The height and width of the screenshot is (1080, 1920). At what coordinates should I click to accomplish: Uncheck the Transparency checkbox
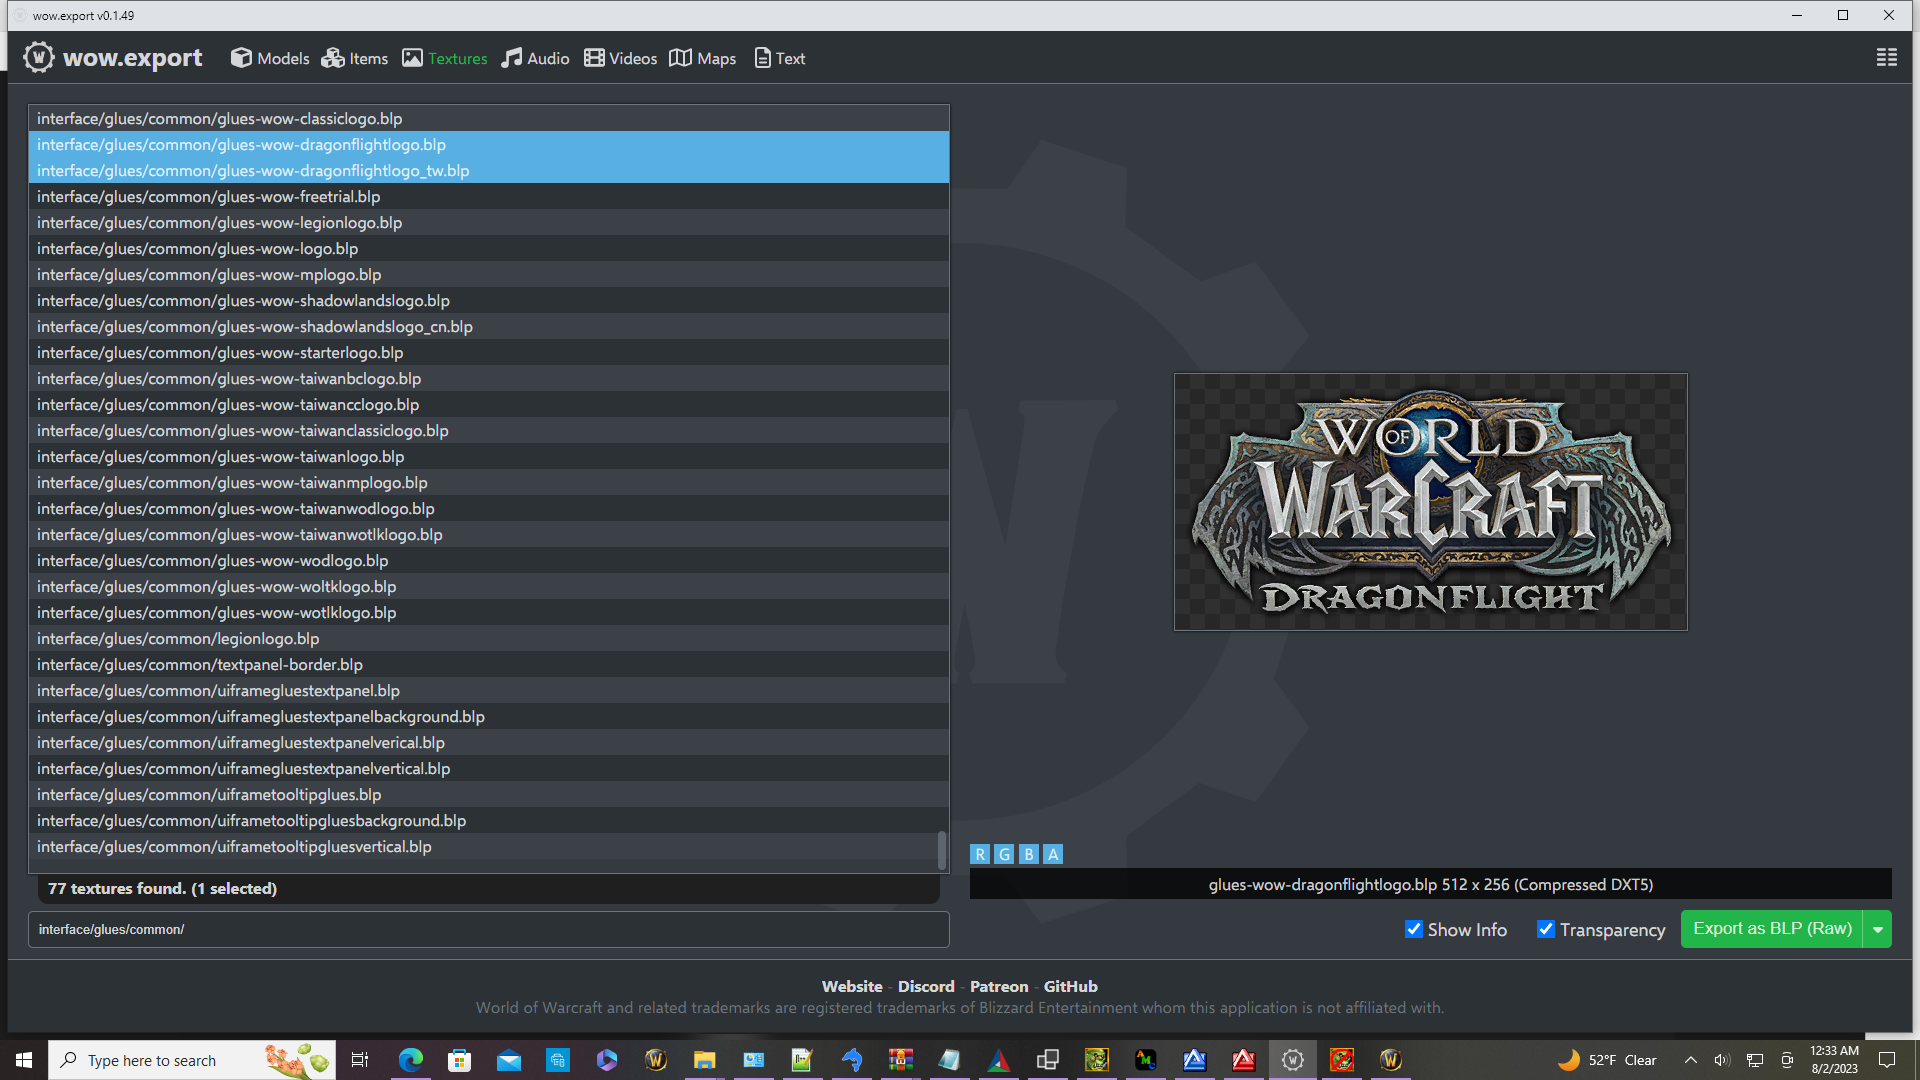point(1546,929)
